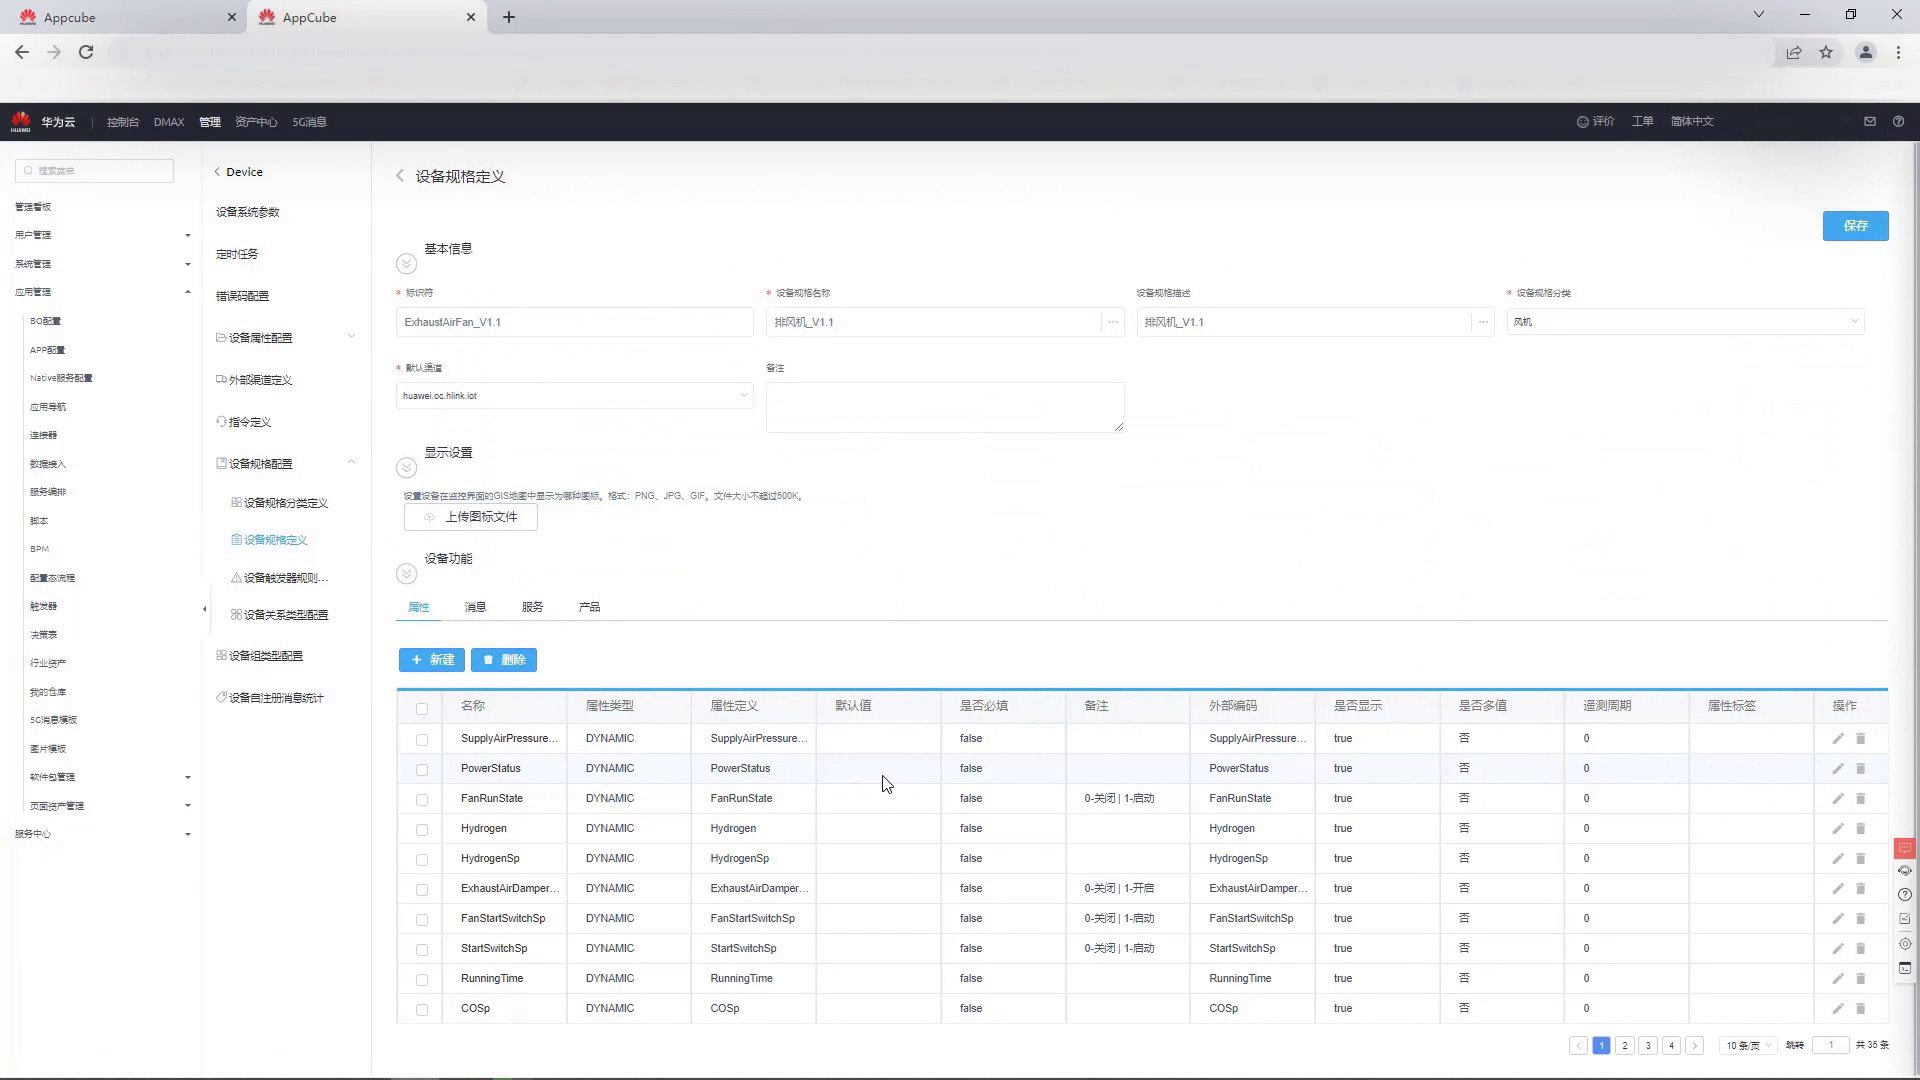Click the 搜索菜单 search box in sidebar
This screenshot has height=1080, width=1920.
95,171
